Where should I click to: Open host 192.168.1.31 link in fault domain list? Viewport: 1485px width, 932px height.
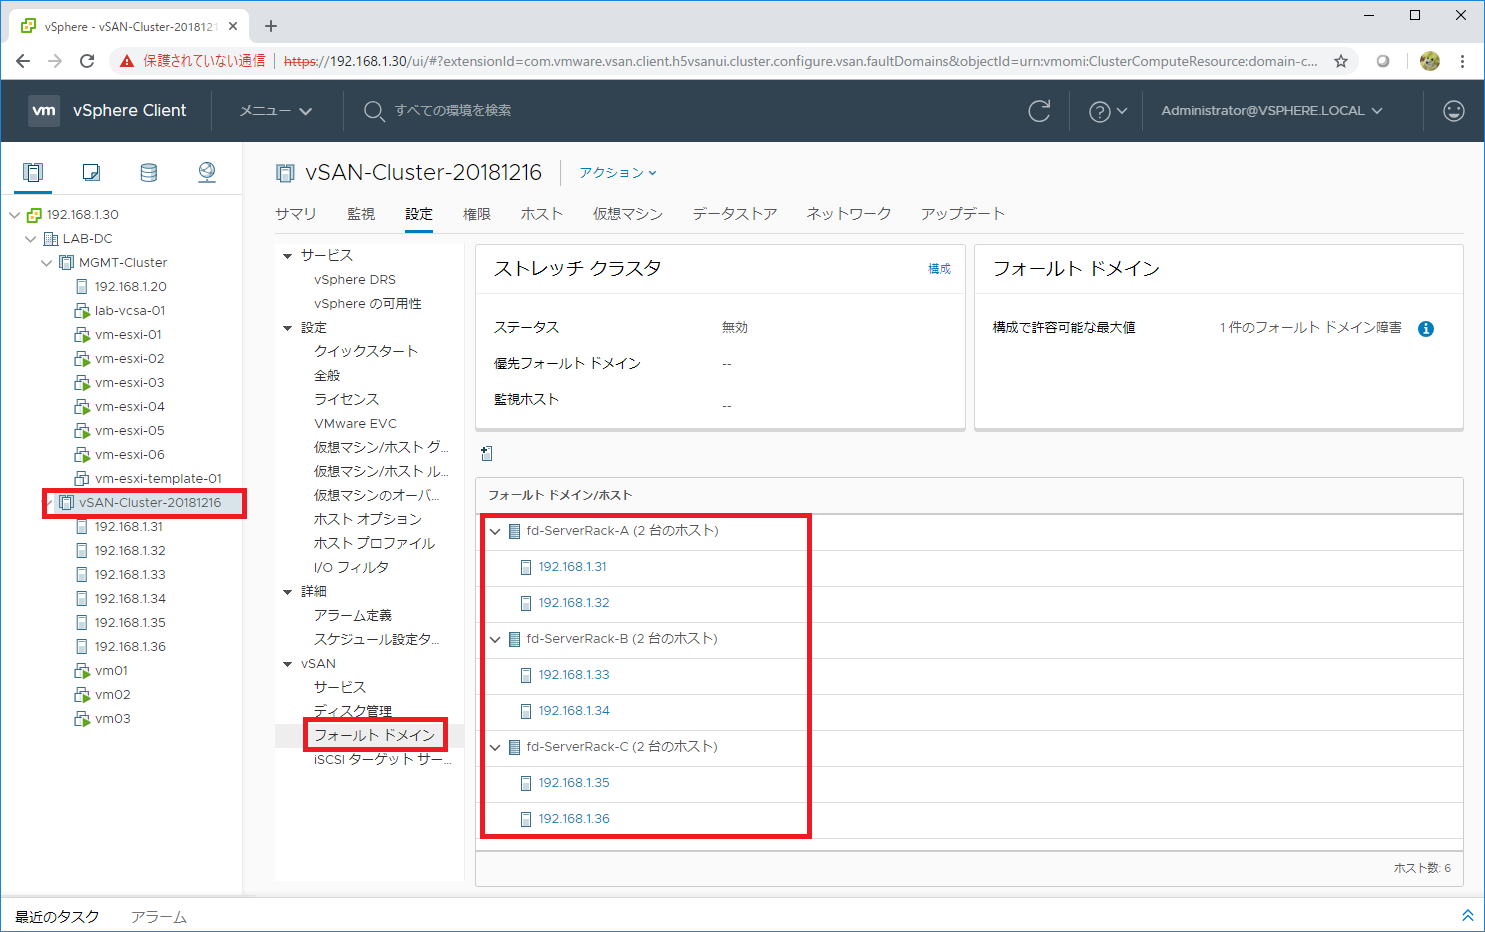573,567
